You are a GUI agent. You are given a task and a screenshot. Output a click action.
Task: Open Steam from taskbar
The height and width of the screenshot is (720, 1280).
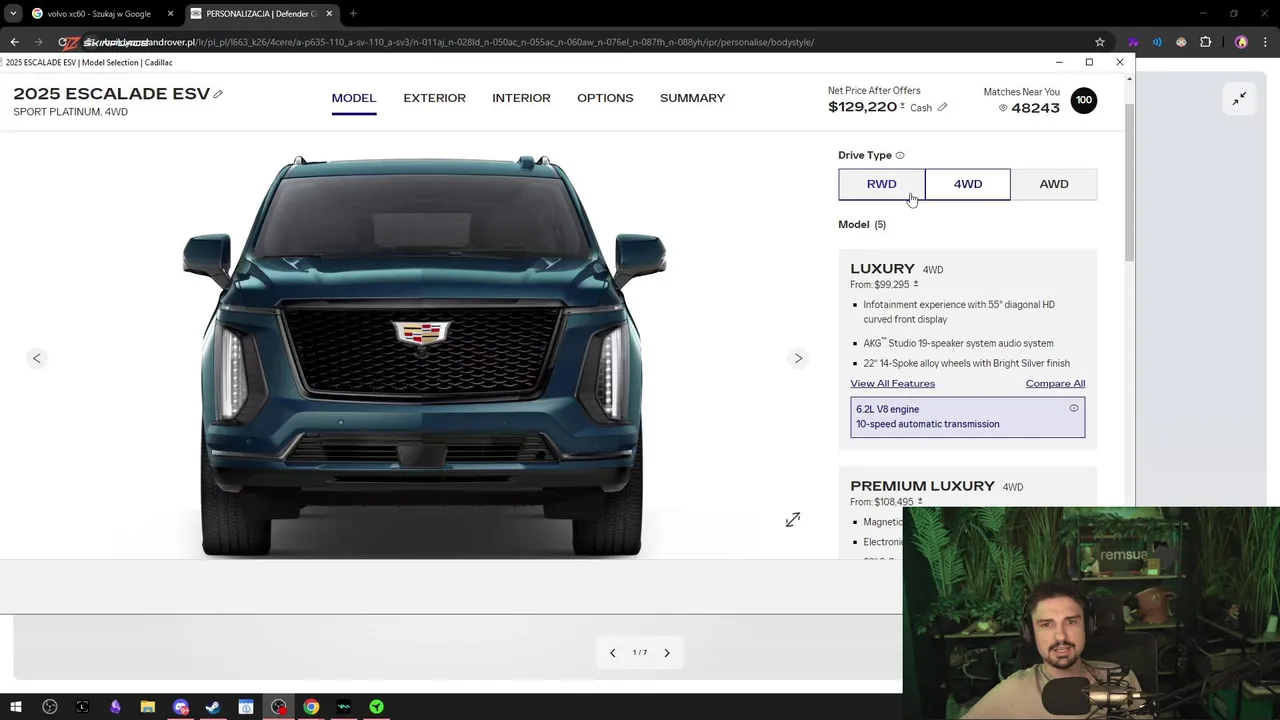coord(213,707)
